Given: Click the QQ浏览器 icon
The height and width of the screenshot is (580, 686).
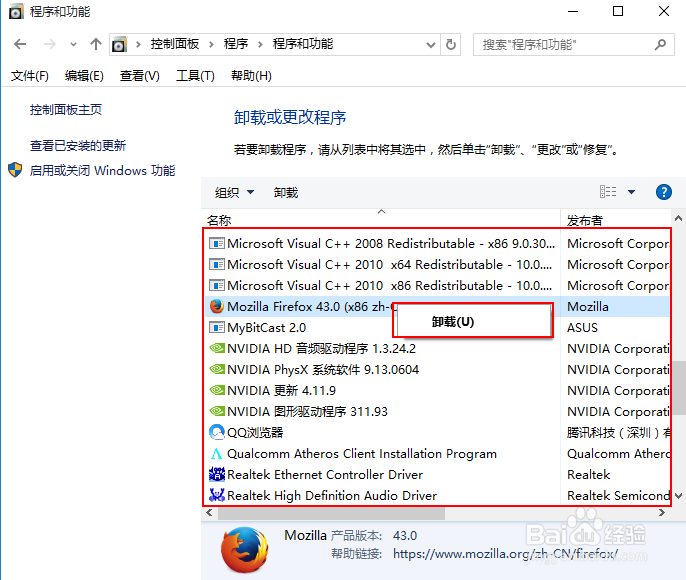Looking at the screenshot, I should 217,432.
